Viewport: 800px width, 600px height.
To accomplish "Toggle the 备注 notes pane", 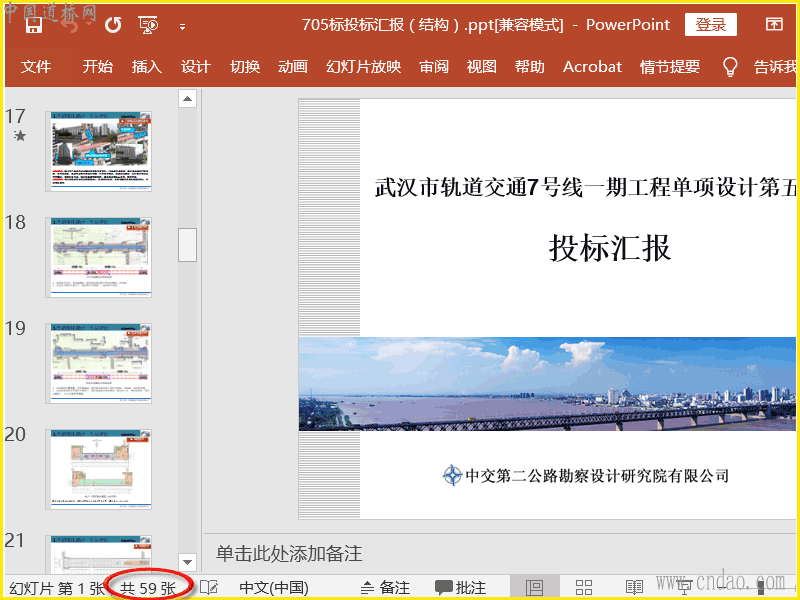I will pyautogui.click(x=385, y=587).
